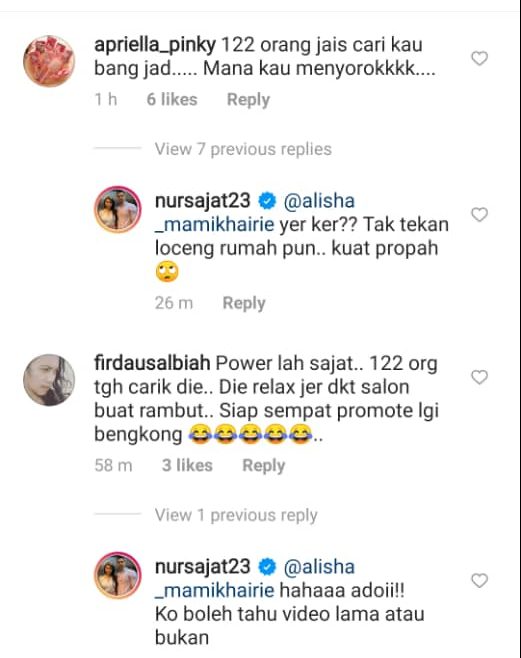The height and width of the screenshot is (658, 521).
Task: Open nursajat23's avatar on 'hahaaa adoii' reply
Action: pyautogui.click(x=118, y=575)
